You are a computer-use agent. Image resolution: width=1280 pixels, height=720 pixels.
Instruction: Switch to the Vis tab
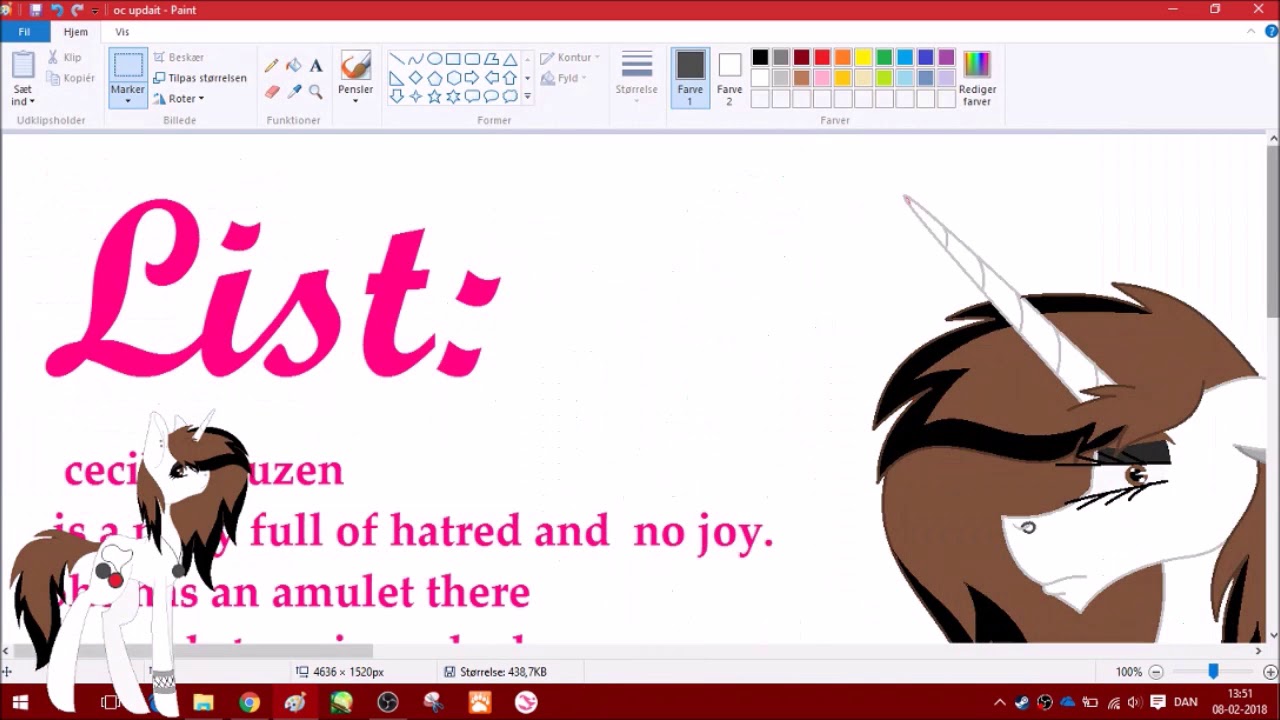122,32
